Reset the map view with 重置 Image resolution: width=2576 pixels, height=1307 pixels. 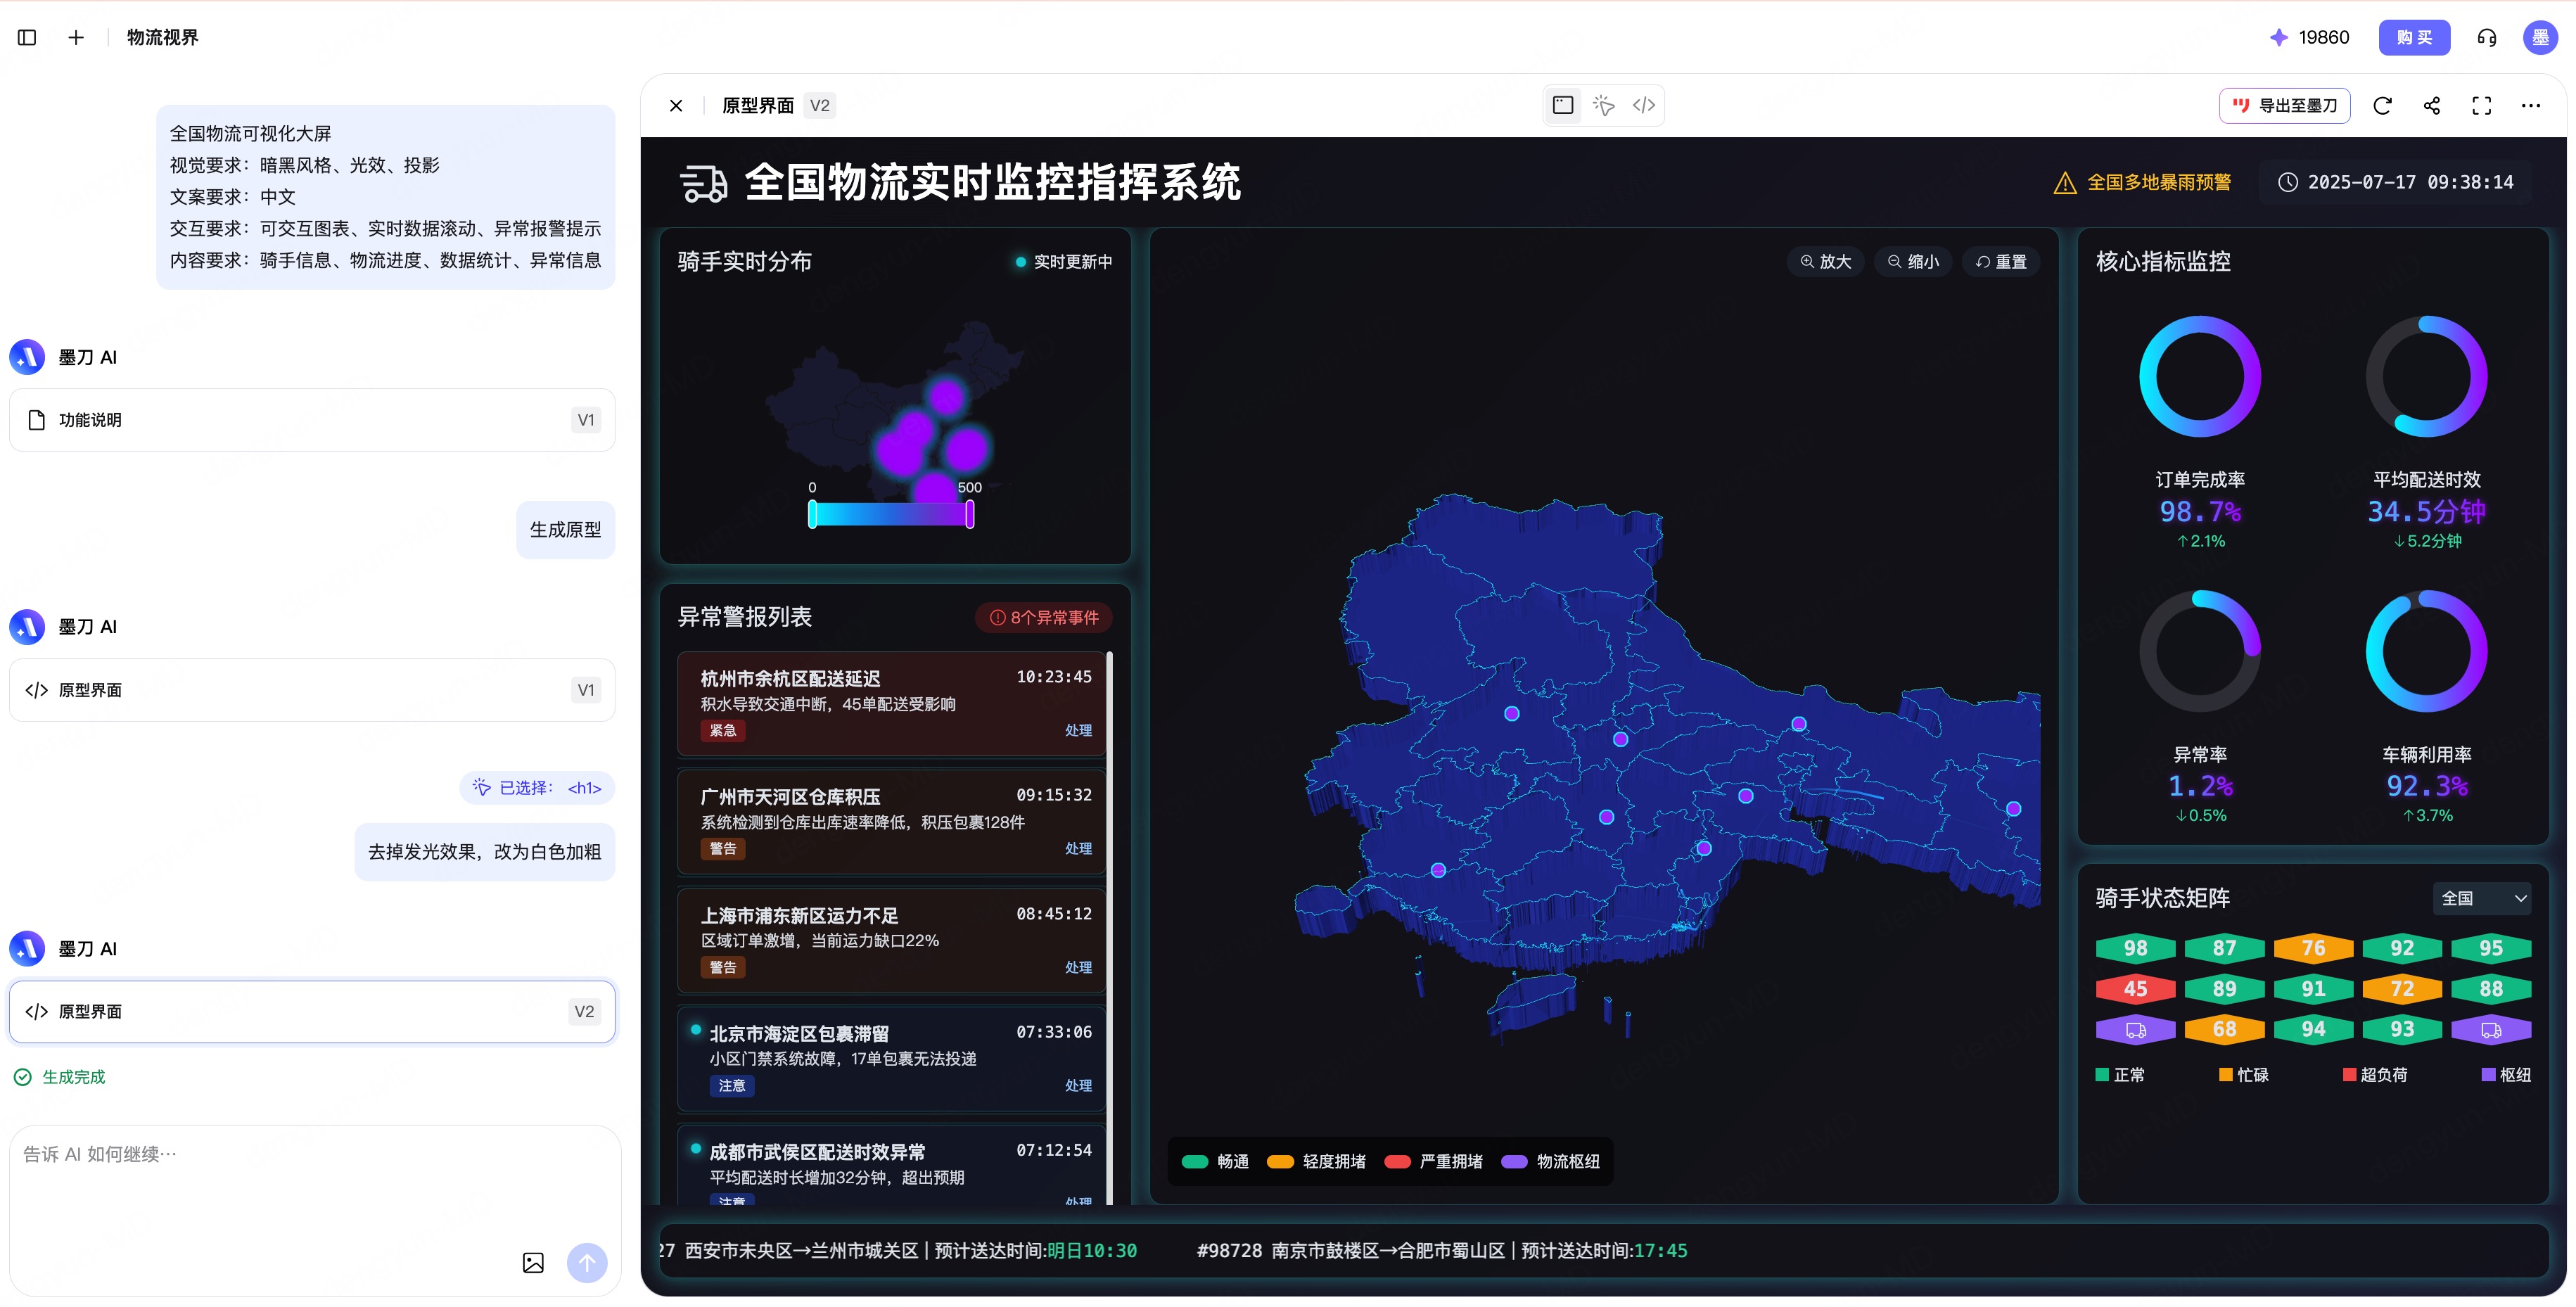click(2001, 261)
